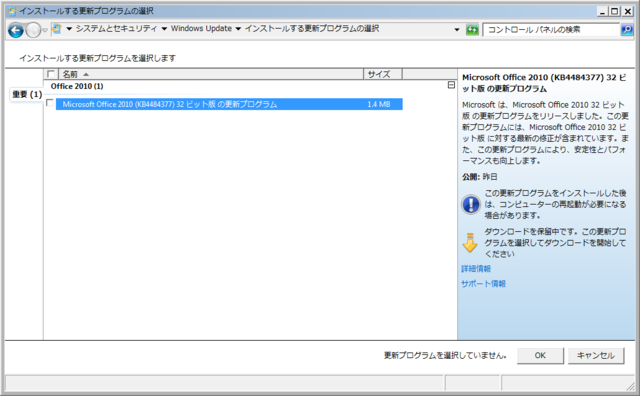Viewport: 640px width, 396px height.
Task: Sort by サイズ column header
Action: pyautogui.click(x=383, y=74)
